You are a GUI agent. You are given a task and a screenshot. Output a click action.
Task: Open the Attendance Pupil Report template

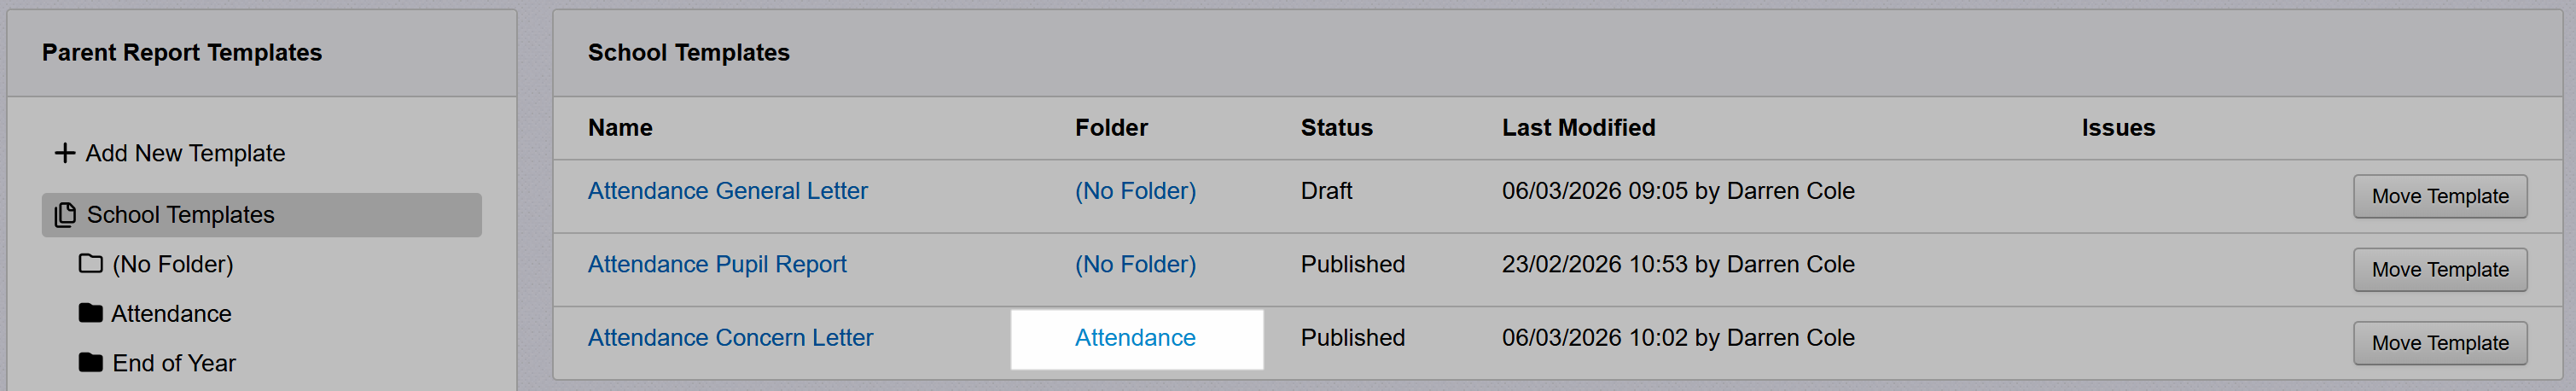[x=716, y=264]
